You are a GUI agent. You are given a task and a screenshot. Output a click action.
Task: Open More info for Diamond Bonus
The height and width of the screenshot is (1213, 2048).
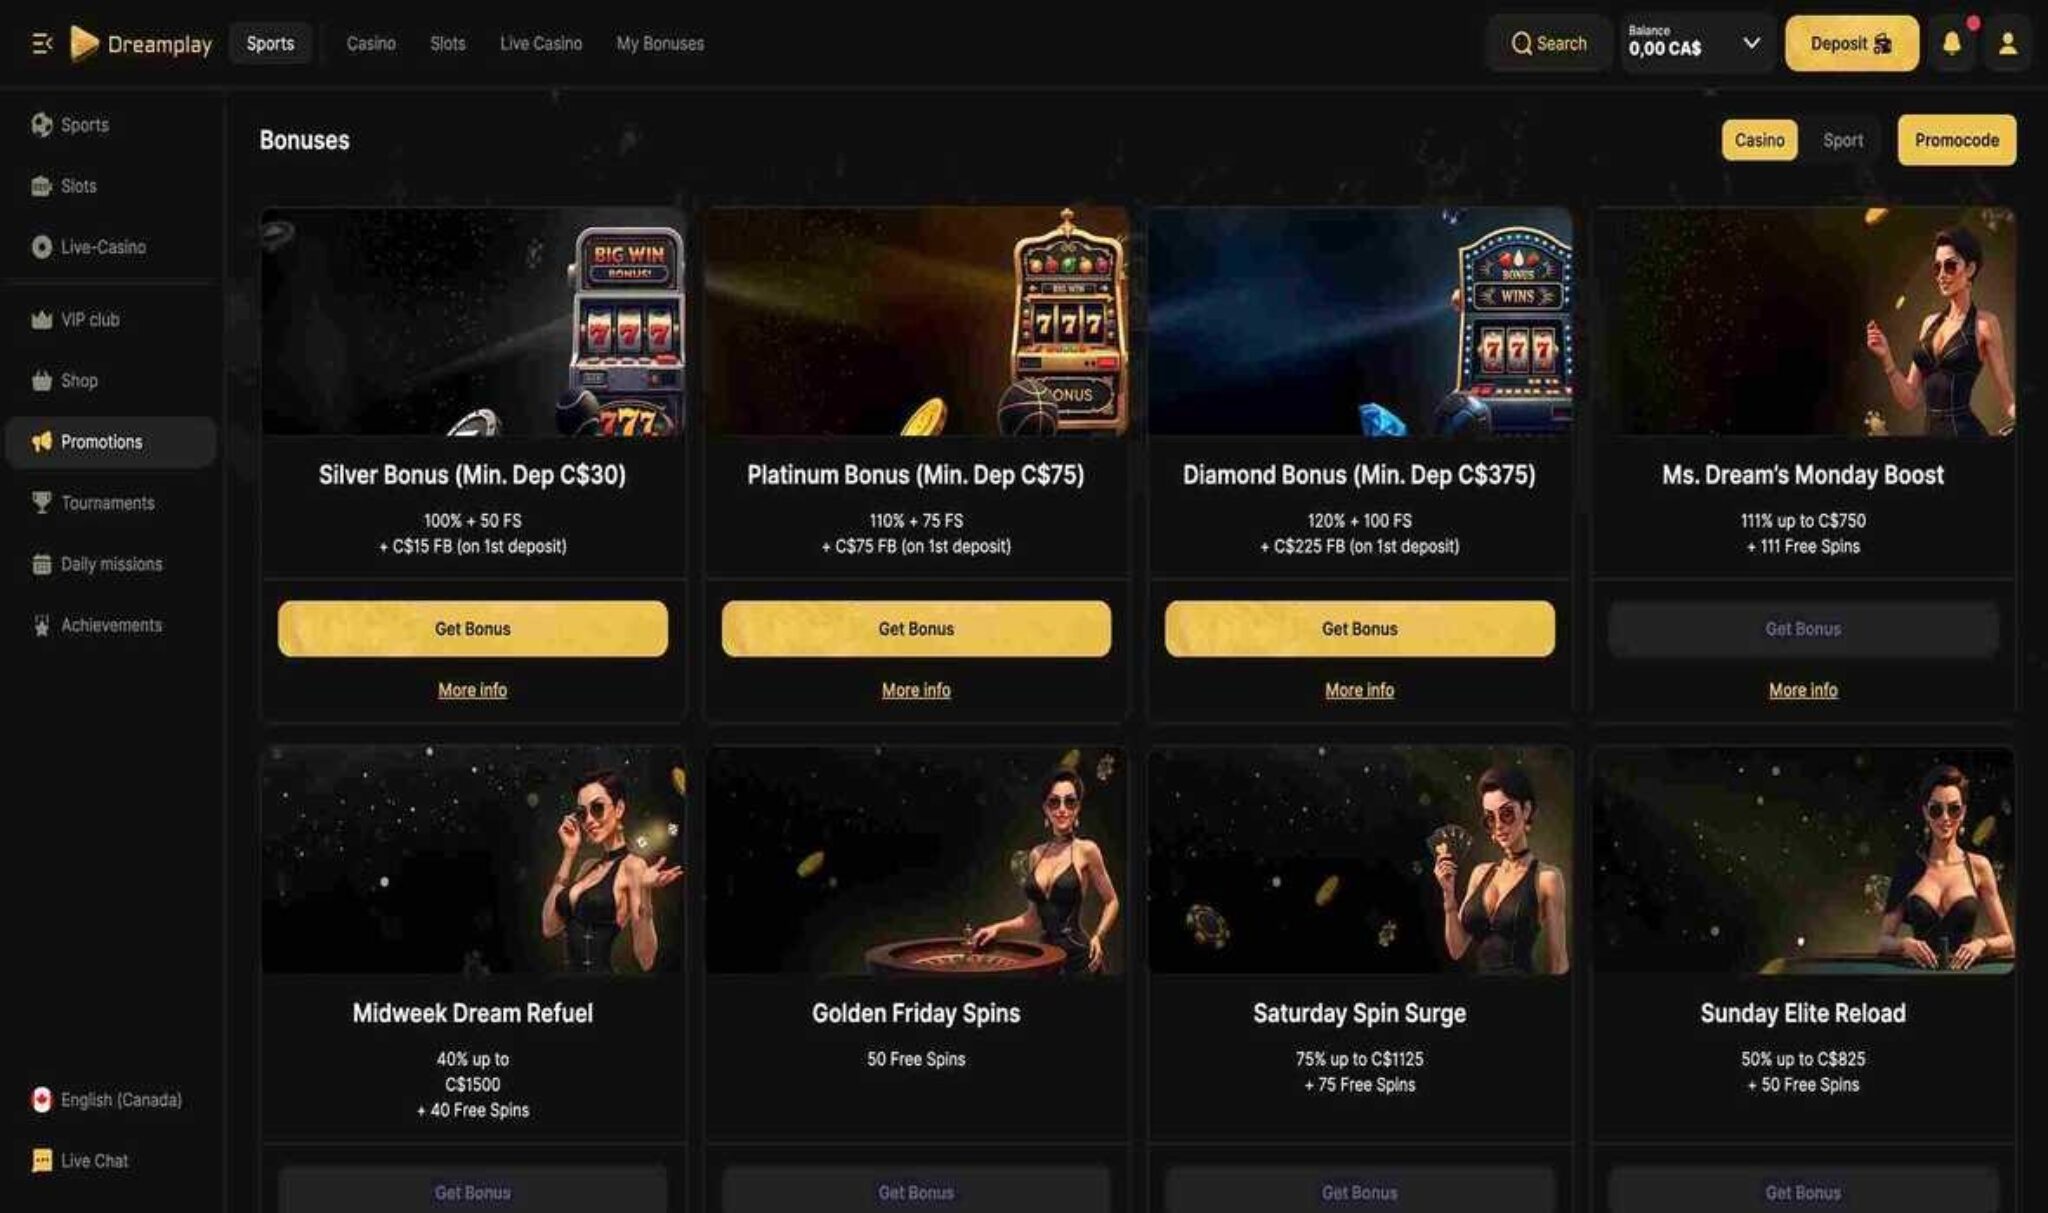(x=1359, y=690)
